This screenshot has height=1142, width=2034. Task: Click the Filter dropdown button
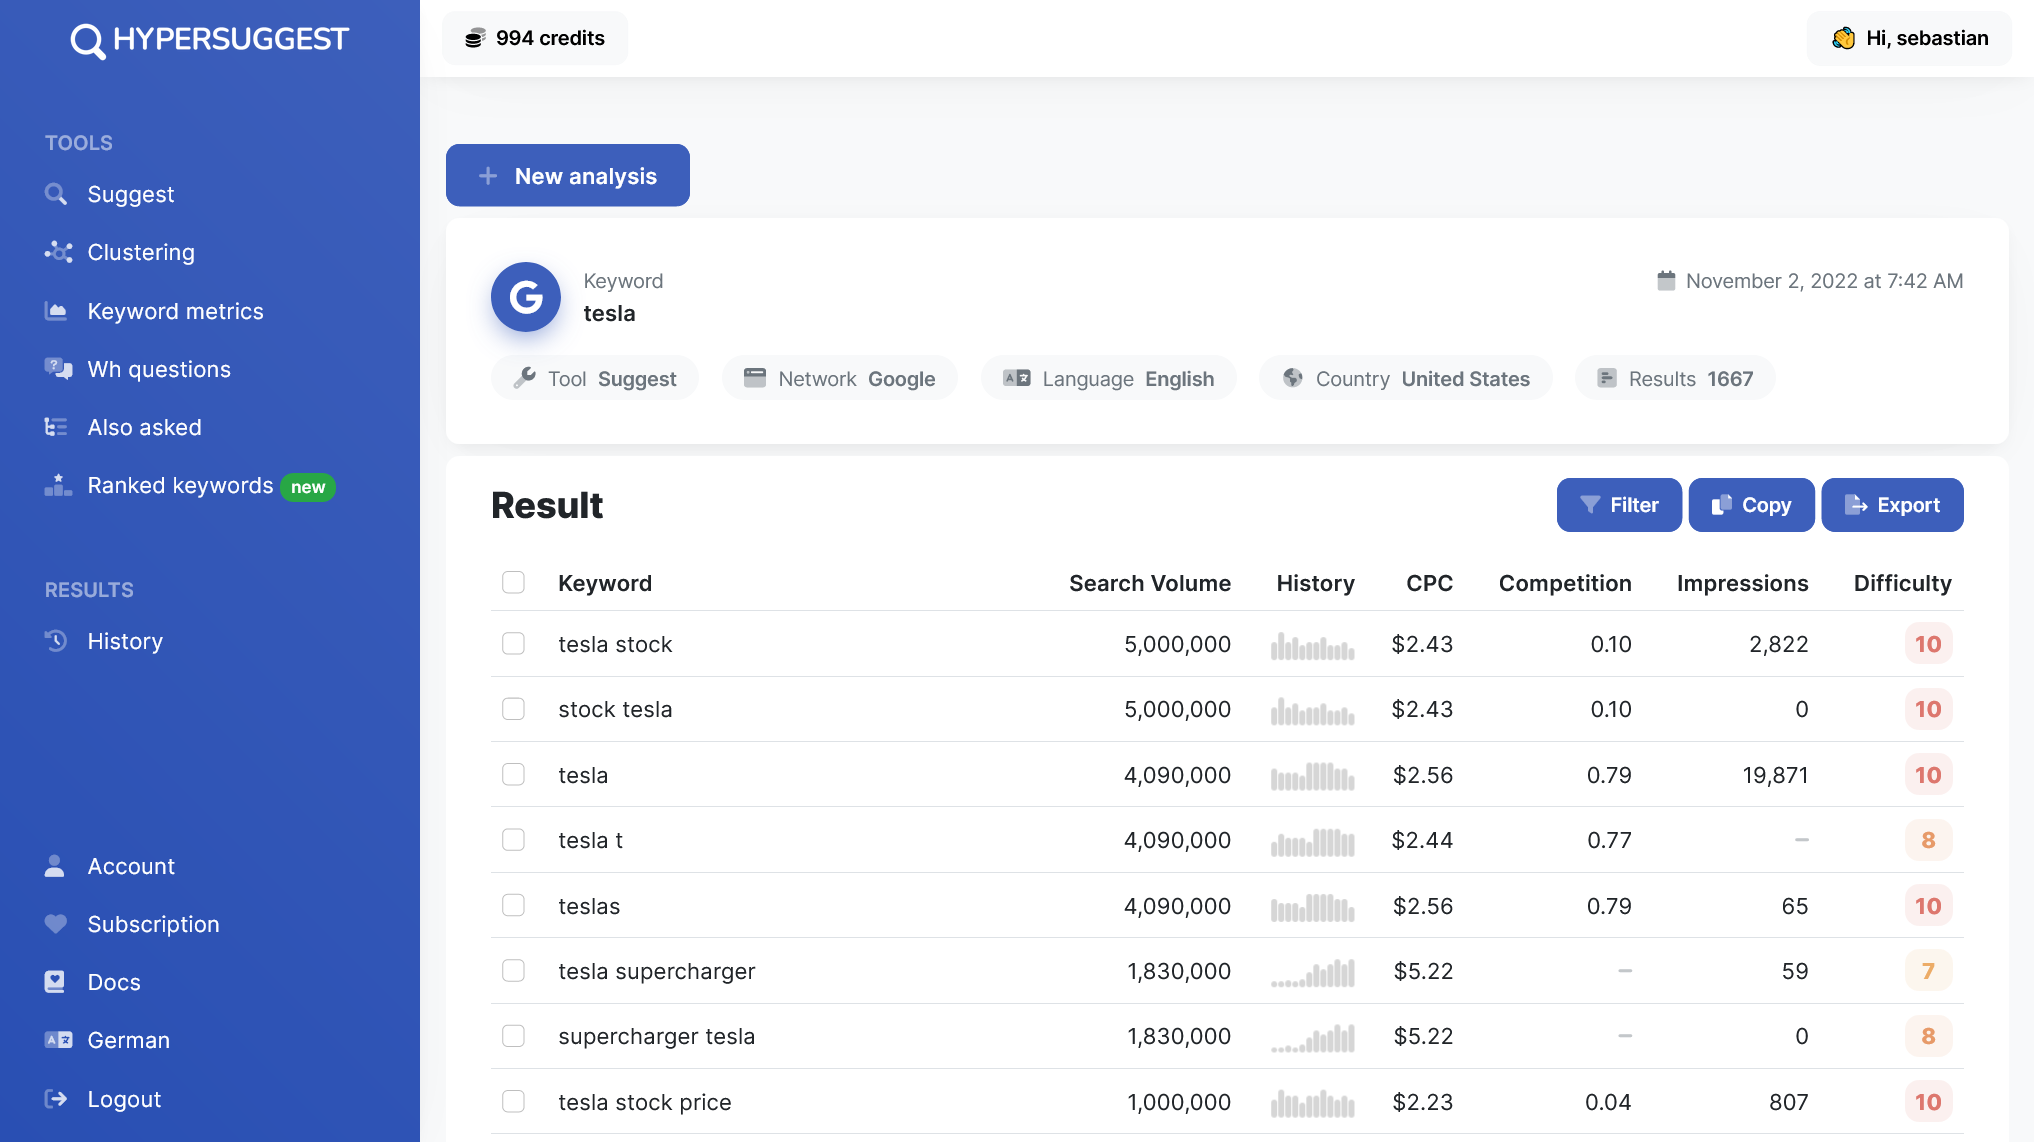(x=1618, y=505)
